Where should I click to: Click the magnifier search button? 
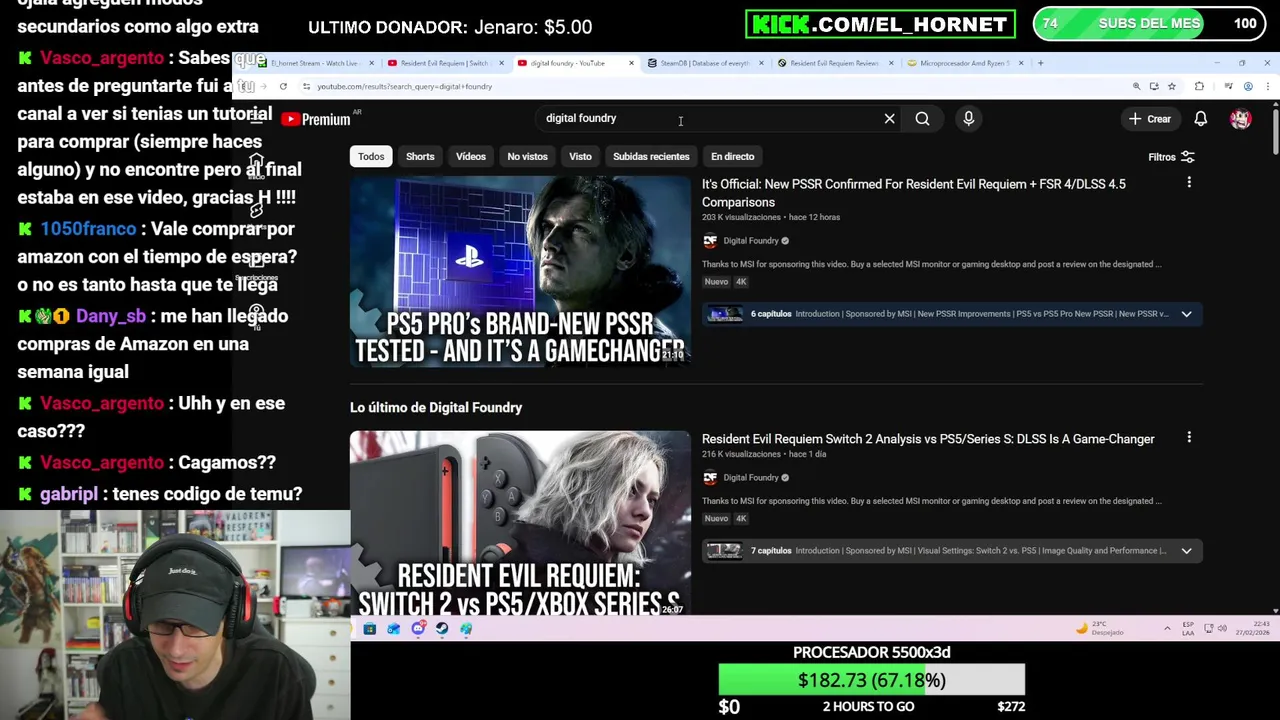pyautogui.click(x=922, y=119)
